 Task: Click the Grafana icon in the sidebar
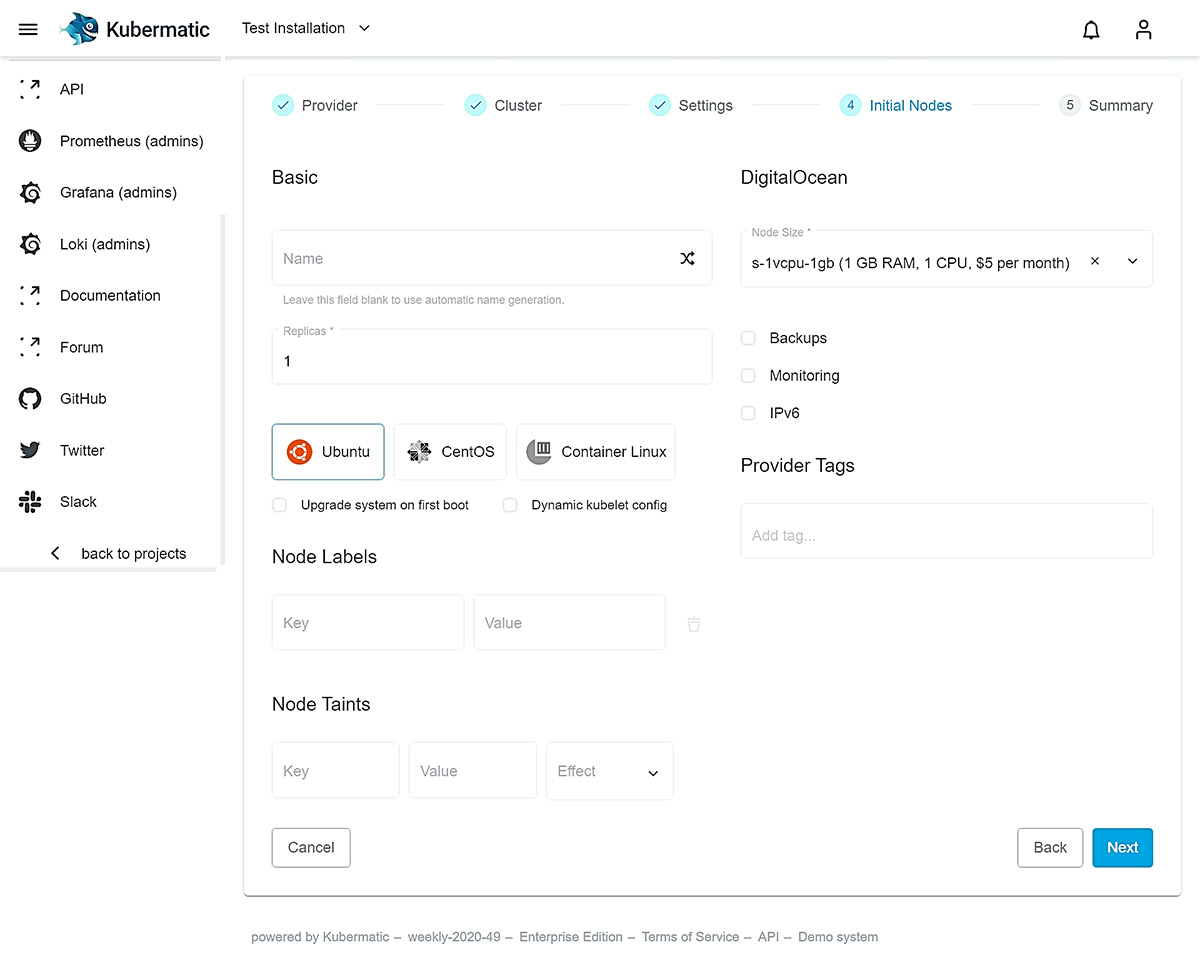click(29, 192)
